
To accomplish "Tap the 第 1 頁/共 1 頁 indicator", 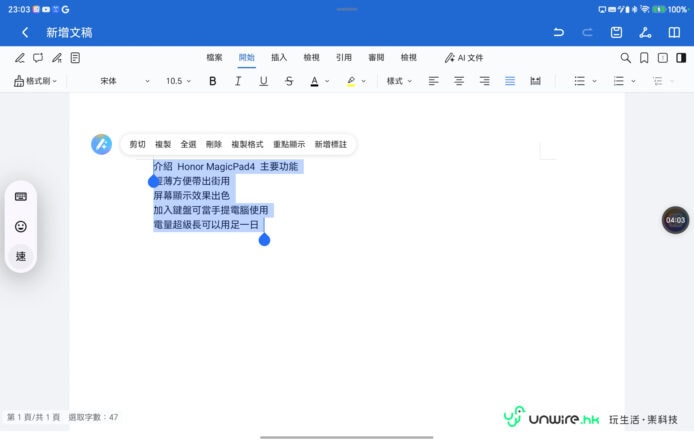I will (x=33, y=417).
